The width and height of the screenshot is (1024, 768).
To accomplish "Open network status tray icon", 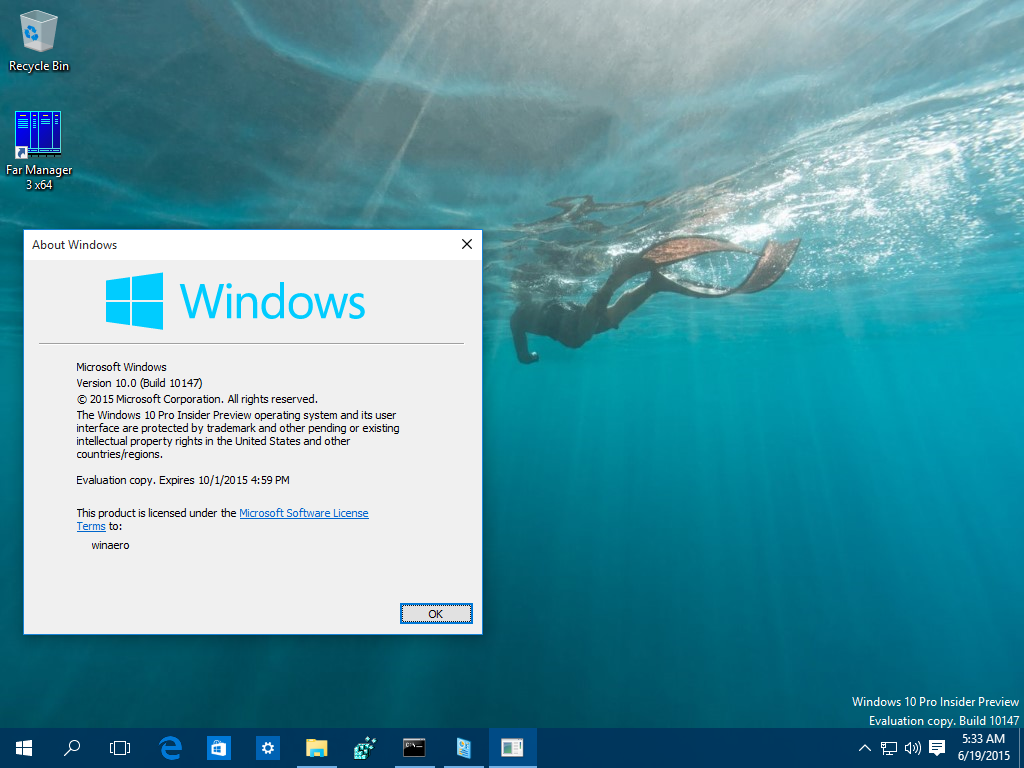I will click(x=889, y=748).
